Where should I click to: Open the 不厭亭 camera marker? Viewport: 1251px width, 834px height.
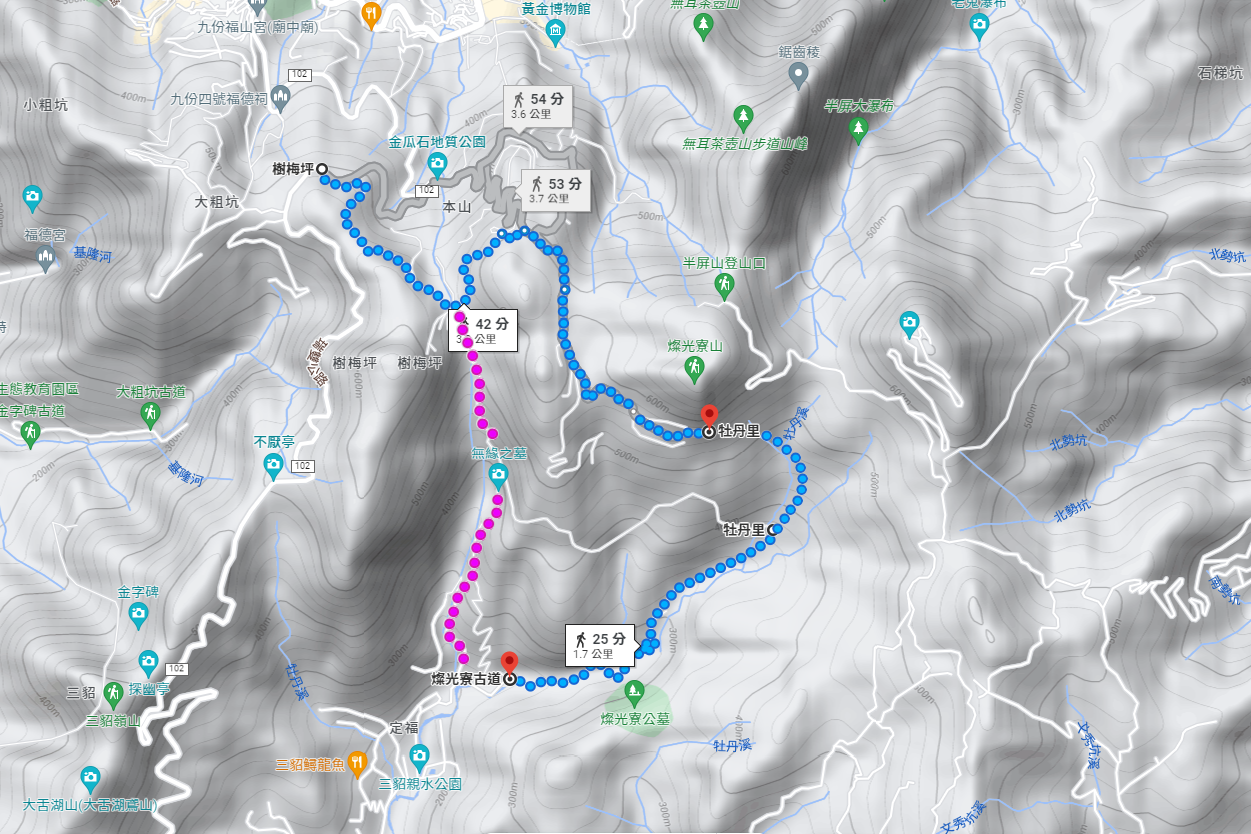tap(273, 464)
